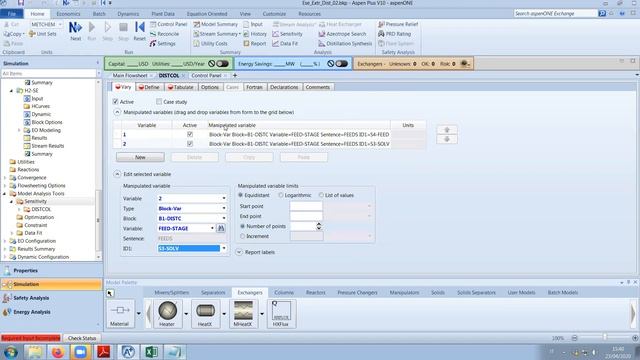Open the Safety Analysis environment
The width and height of the screenshot is (640, 360).
(x=51, y=298)
